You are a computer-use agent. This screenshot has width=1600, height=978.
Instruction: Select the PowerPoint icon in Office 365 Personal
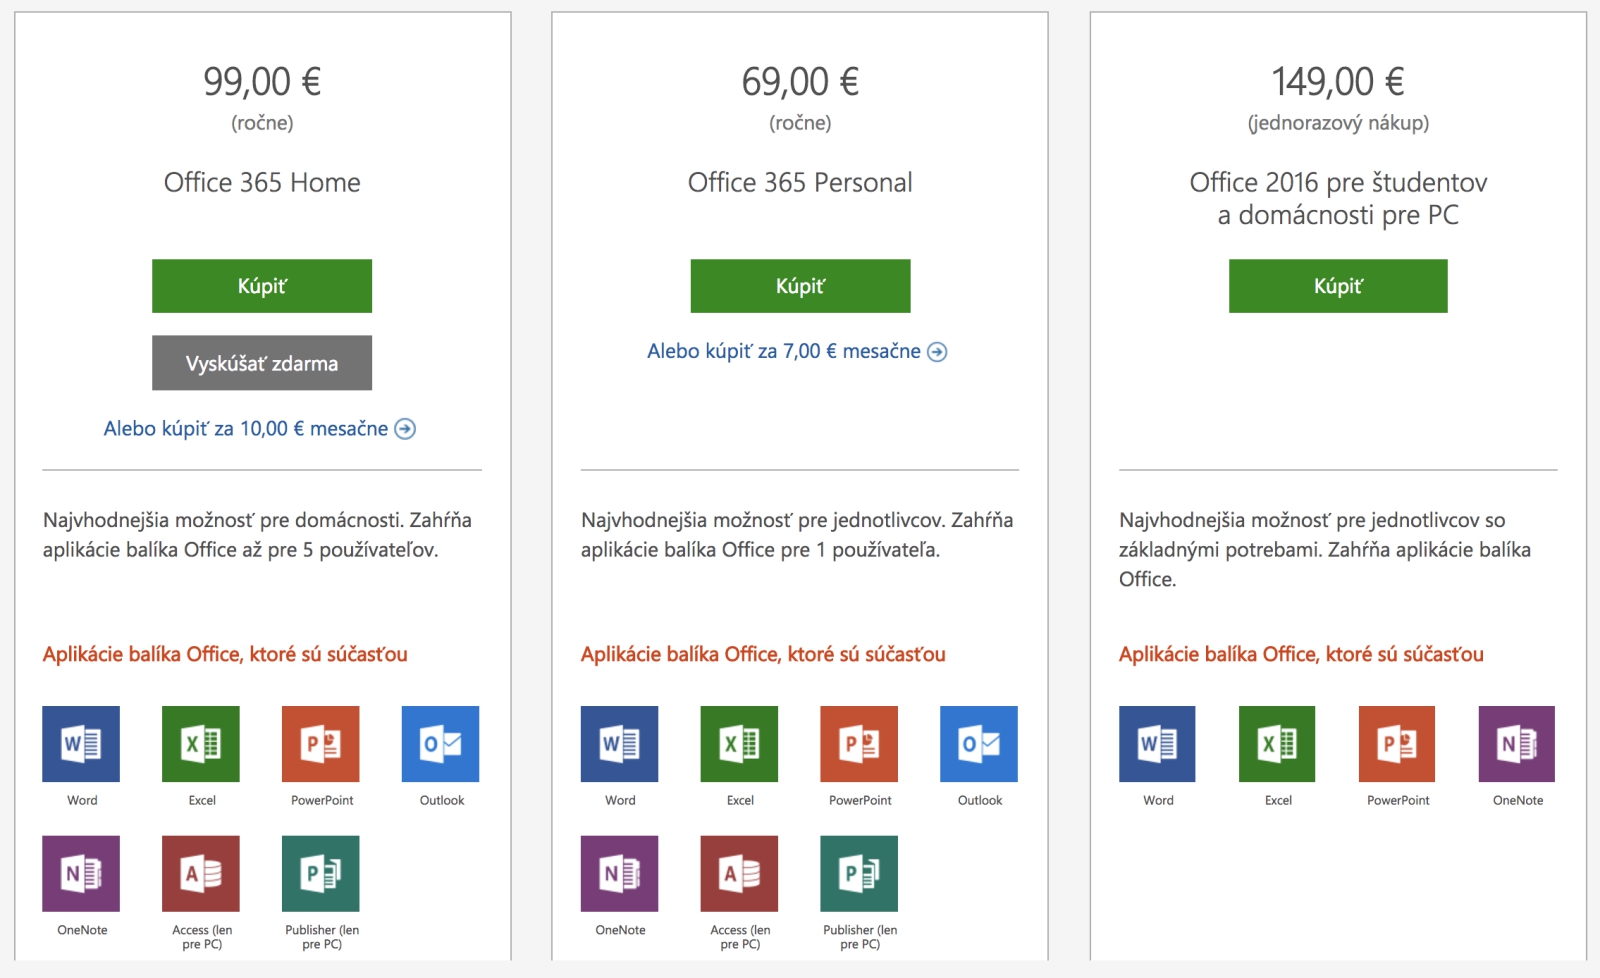coord(859,744)
